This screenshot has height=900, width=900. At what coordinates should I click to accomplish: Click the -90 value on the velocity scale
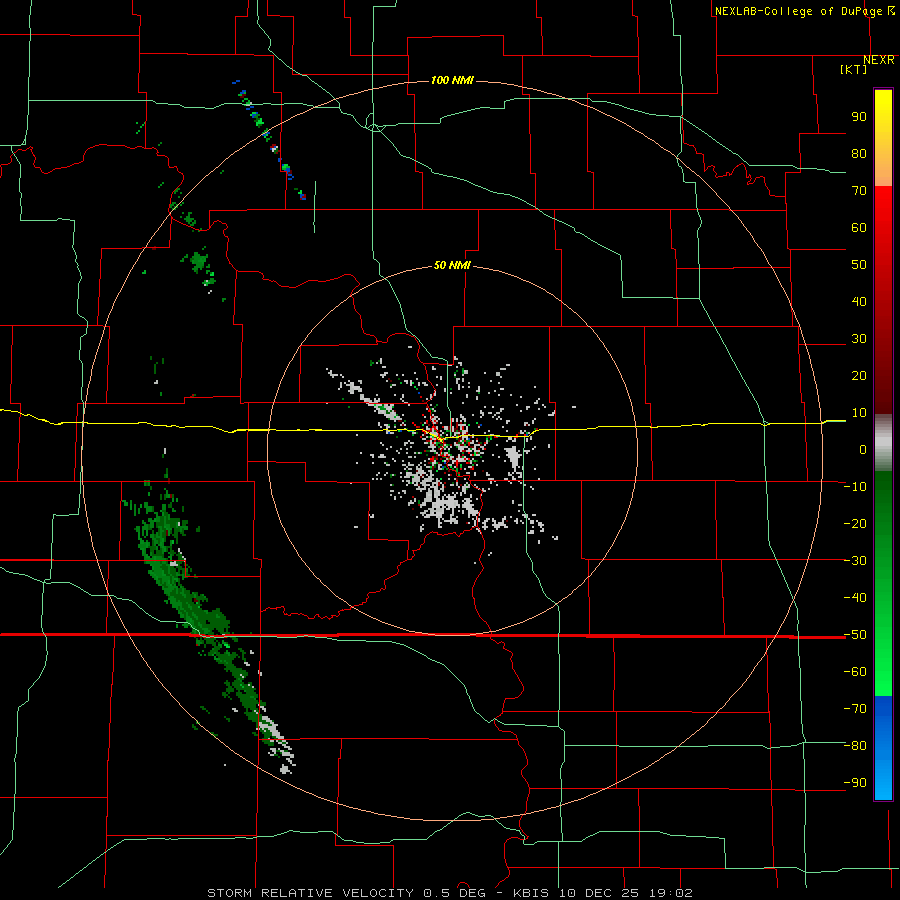(855, 783)
